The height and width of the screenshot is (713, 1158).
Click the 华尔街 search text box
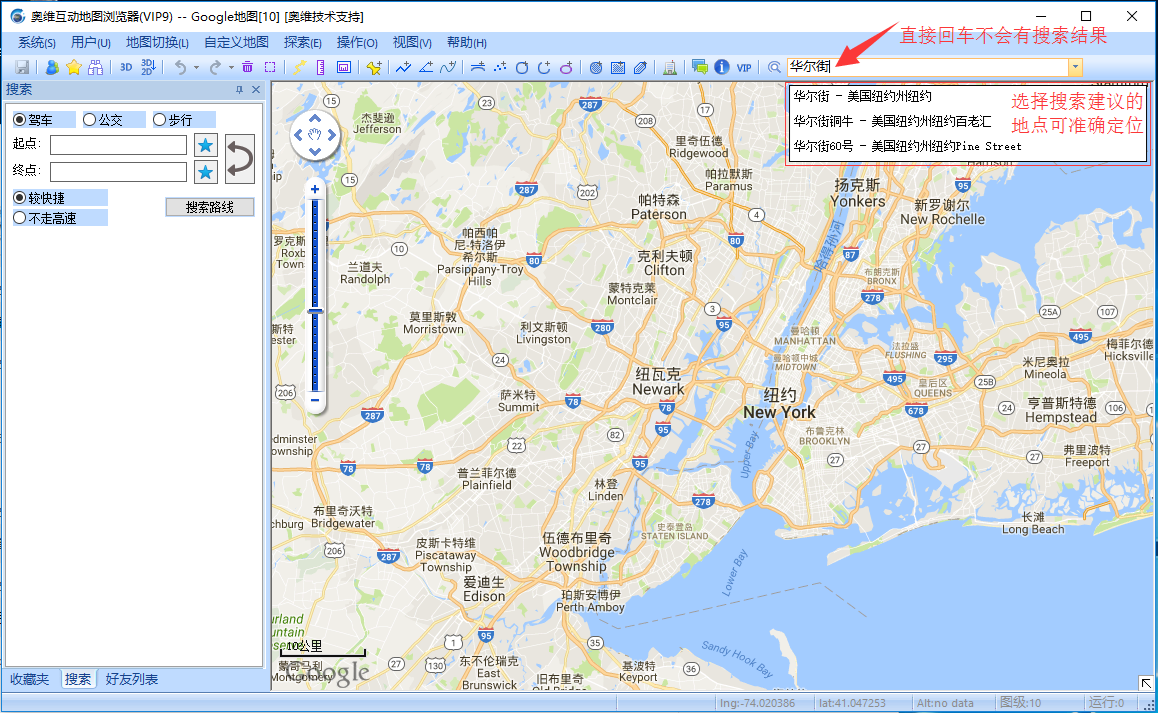tap(928, 67)
